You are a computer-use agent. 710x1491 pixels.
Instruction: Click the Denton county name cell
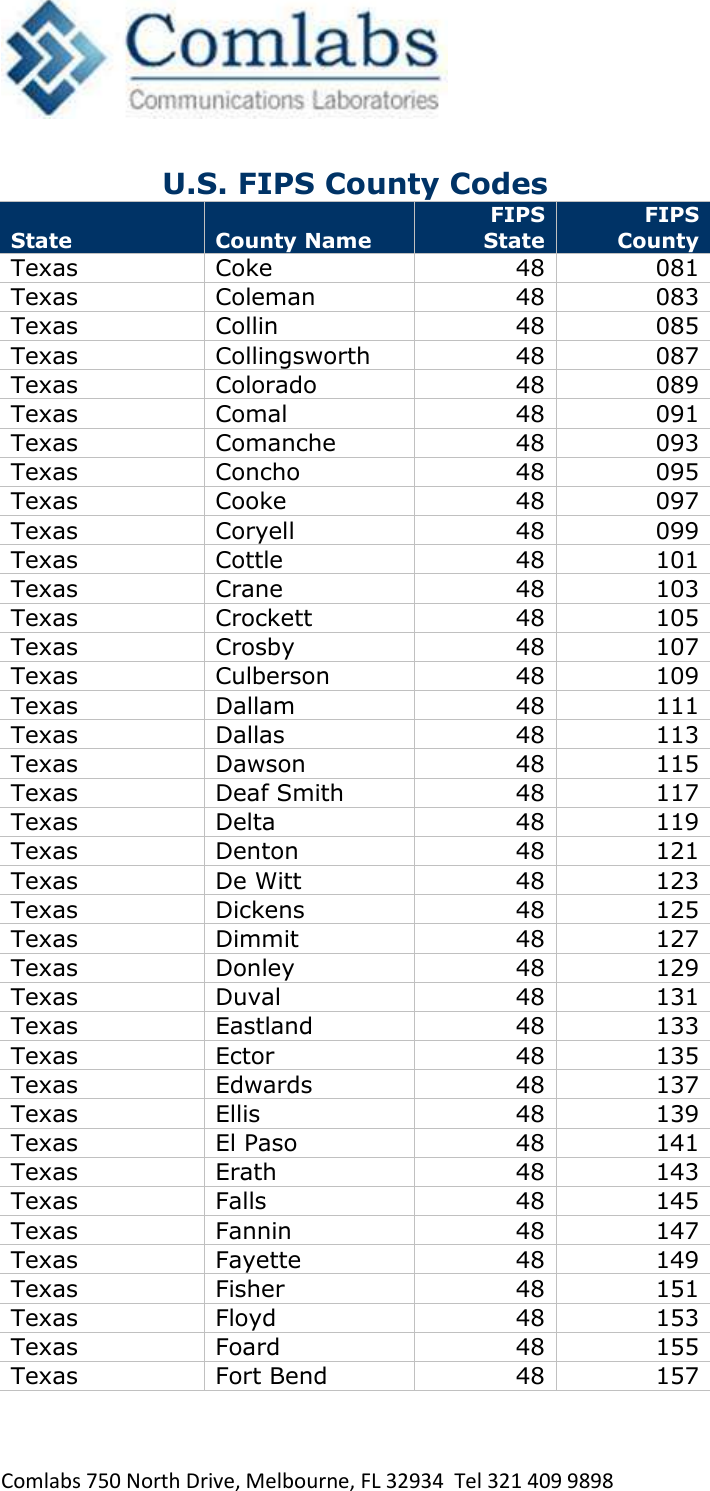coord(257,851)
